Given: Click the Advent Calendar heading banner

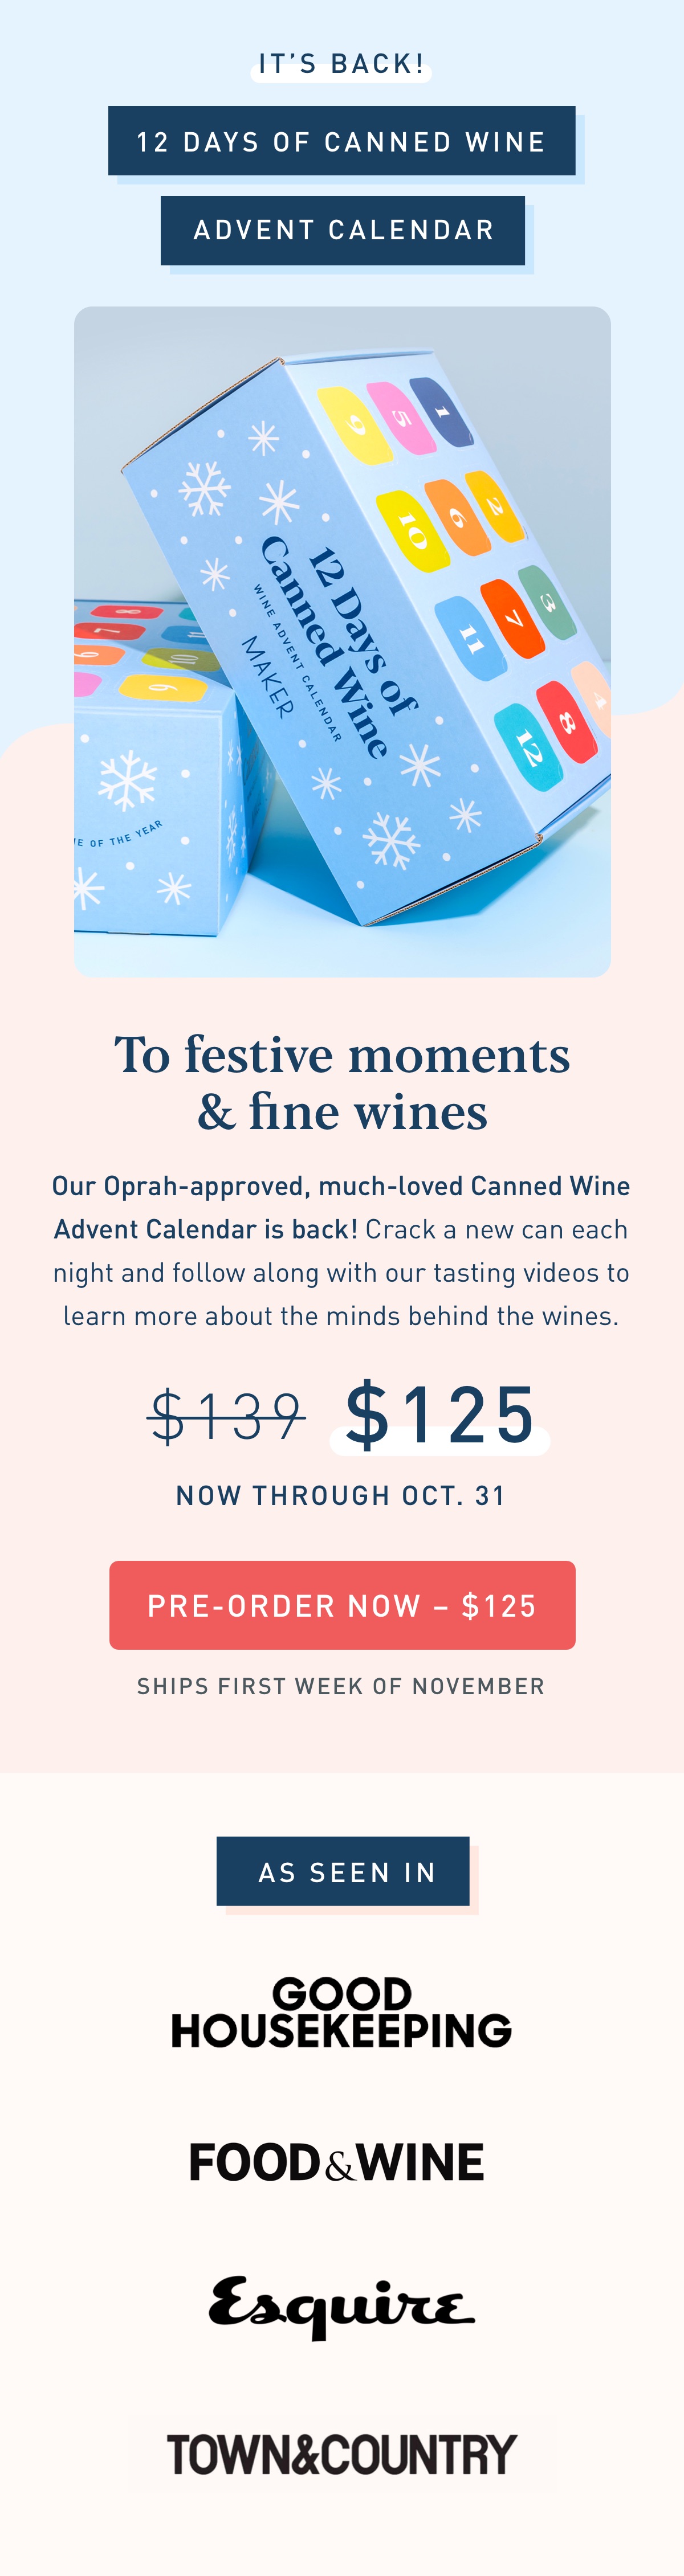Looking at the screenshot, I should (343, 230).
